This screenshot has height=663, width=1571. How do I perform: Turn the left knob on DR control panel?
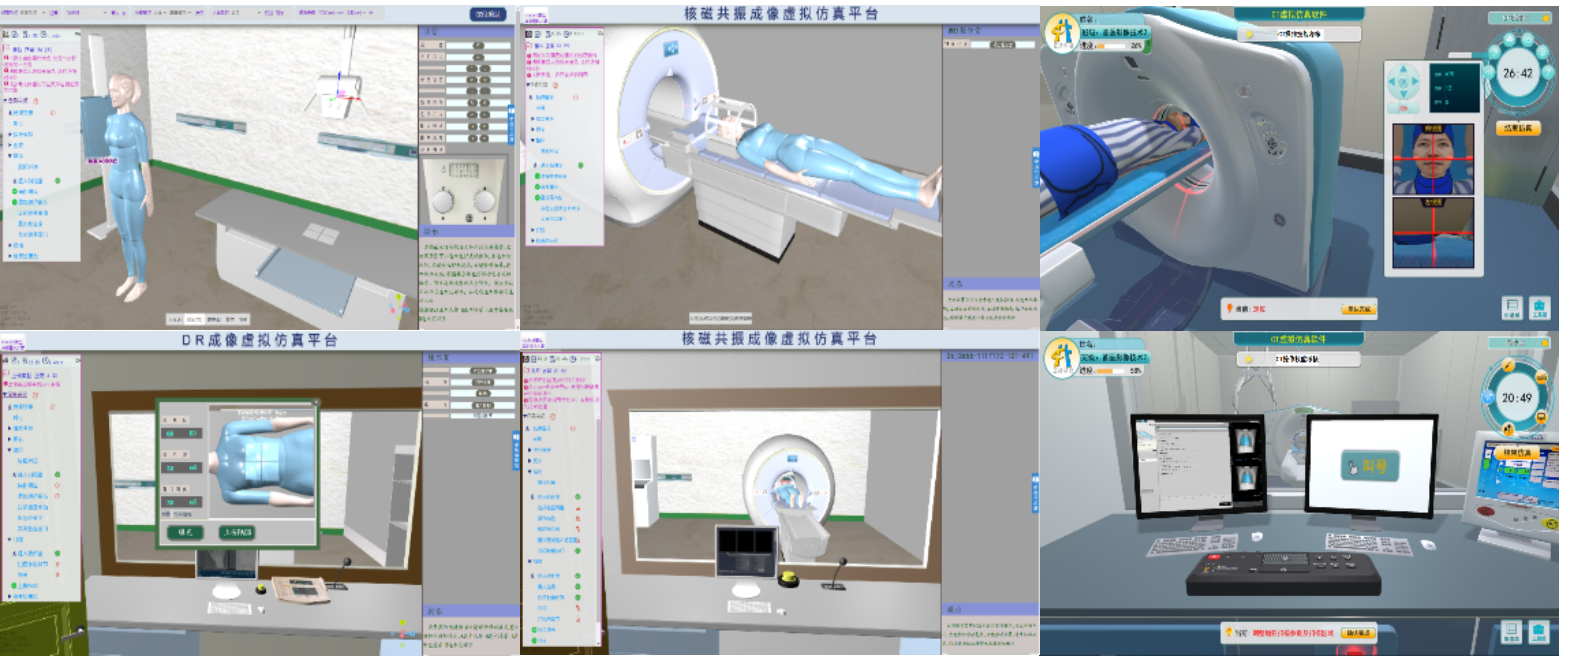coord(444,202)
